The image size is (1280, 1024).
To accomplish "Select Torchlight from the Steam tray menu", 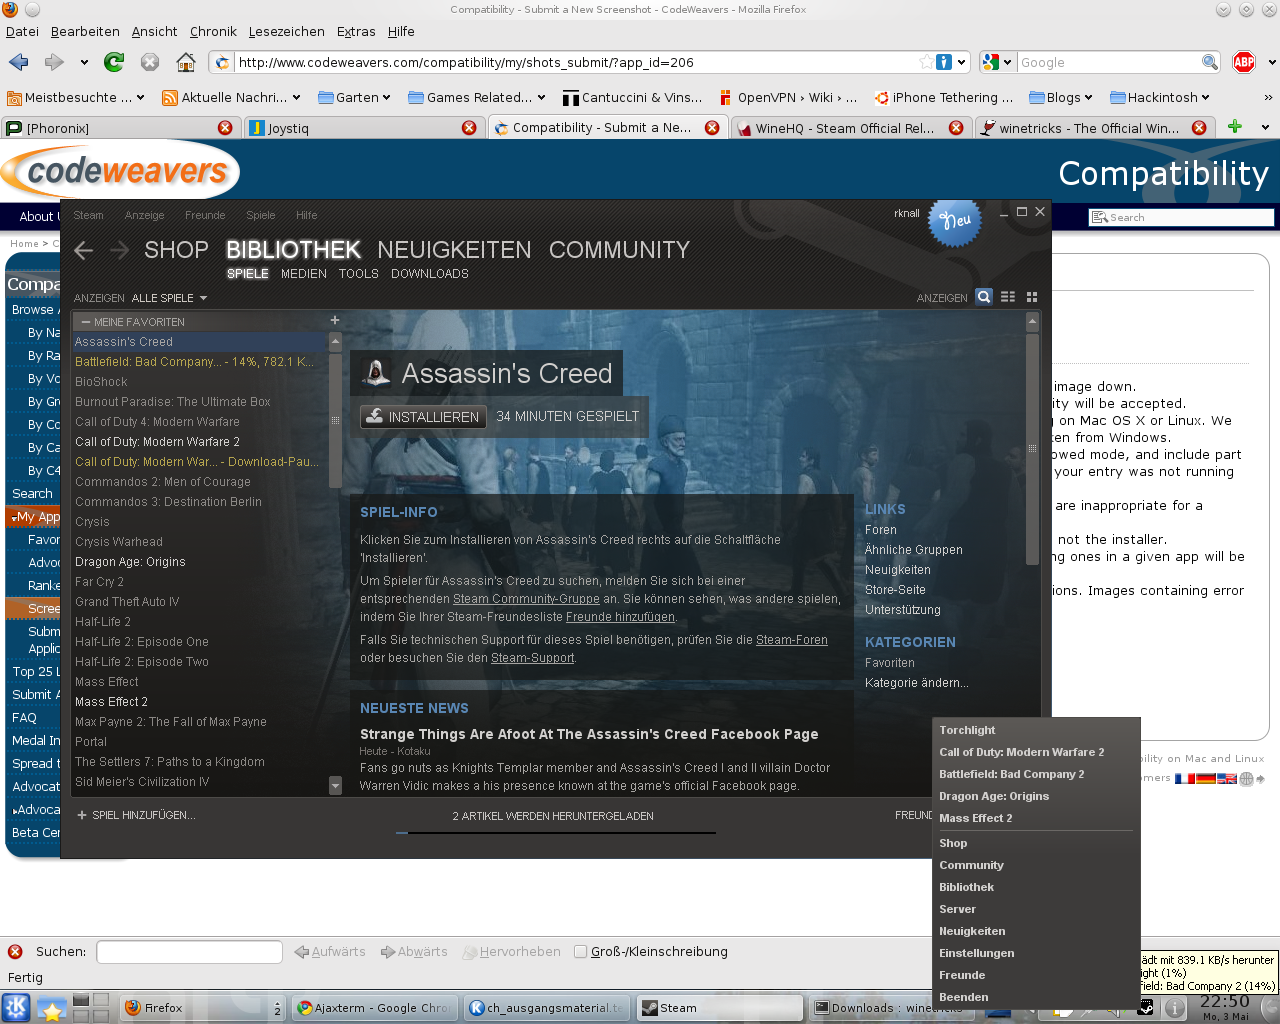I will 968,730.
